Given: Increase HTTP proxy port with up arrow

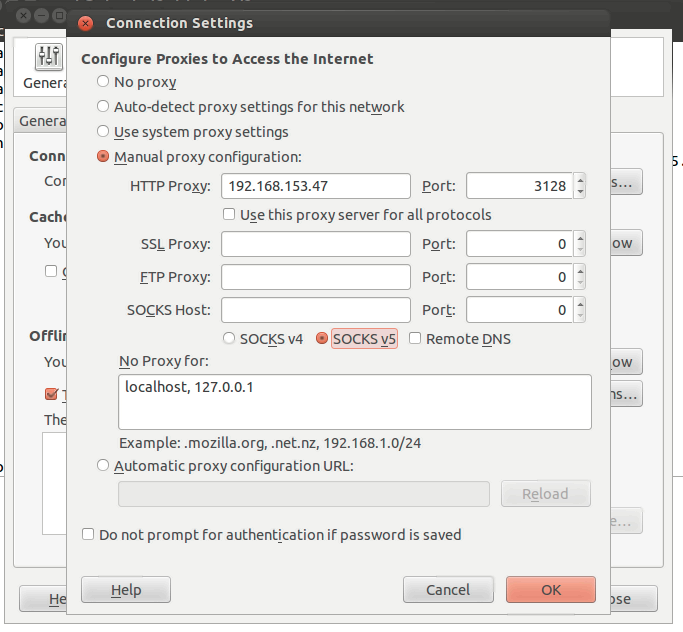Looking at the screenshot, I should [x=581, y=181].
